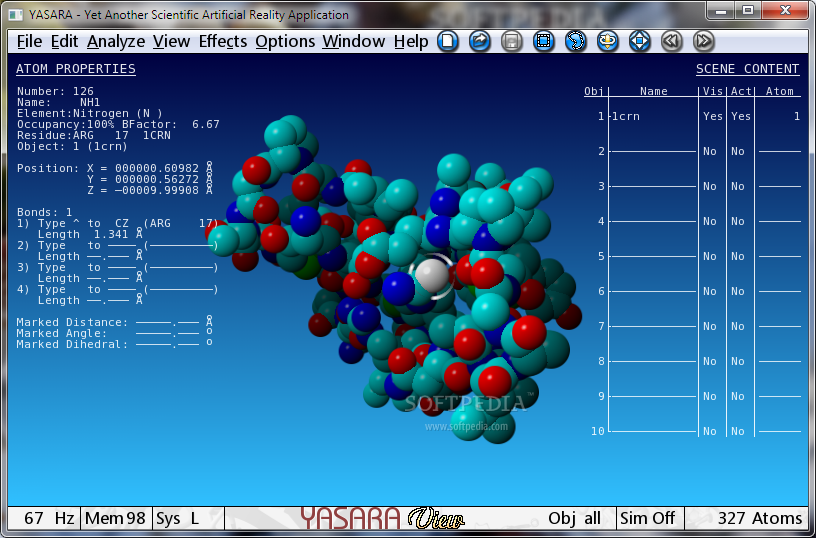Click the Z position value -00009.99908
Screen dimensions: 816x538
coord(157,190)
